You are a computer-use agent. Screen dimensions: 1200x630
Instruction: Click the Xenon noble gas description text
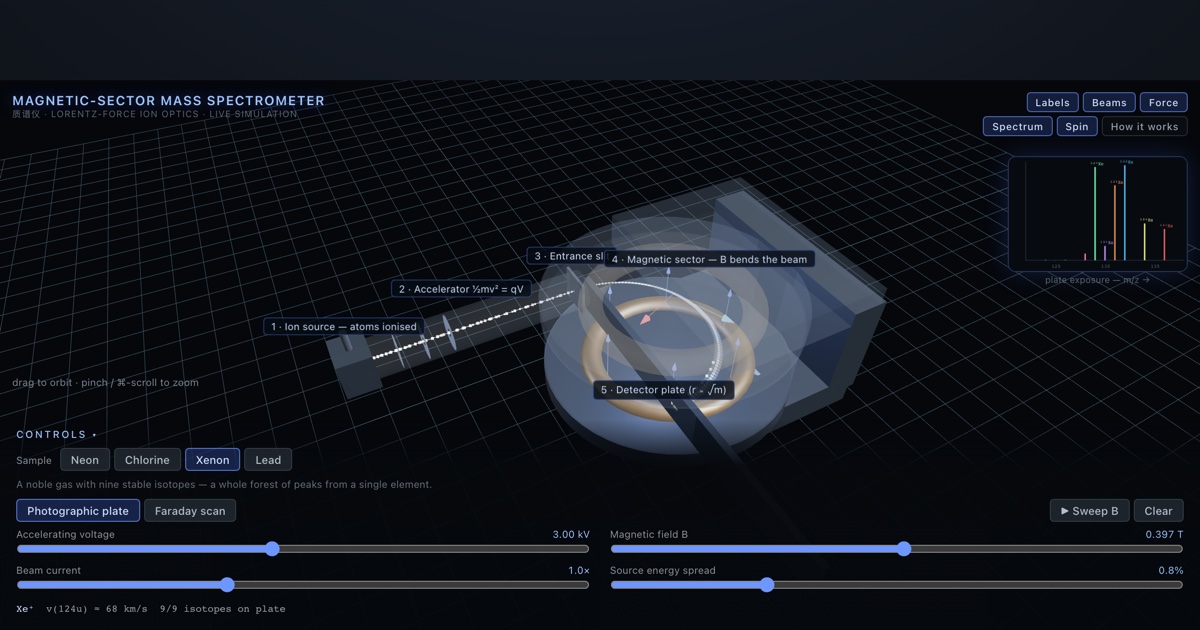click(x=224, y=485)
